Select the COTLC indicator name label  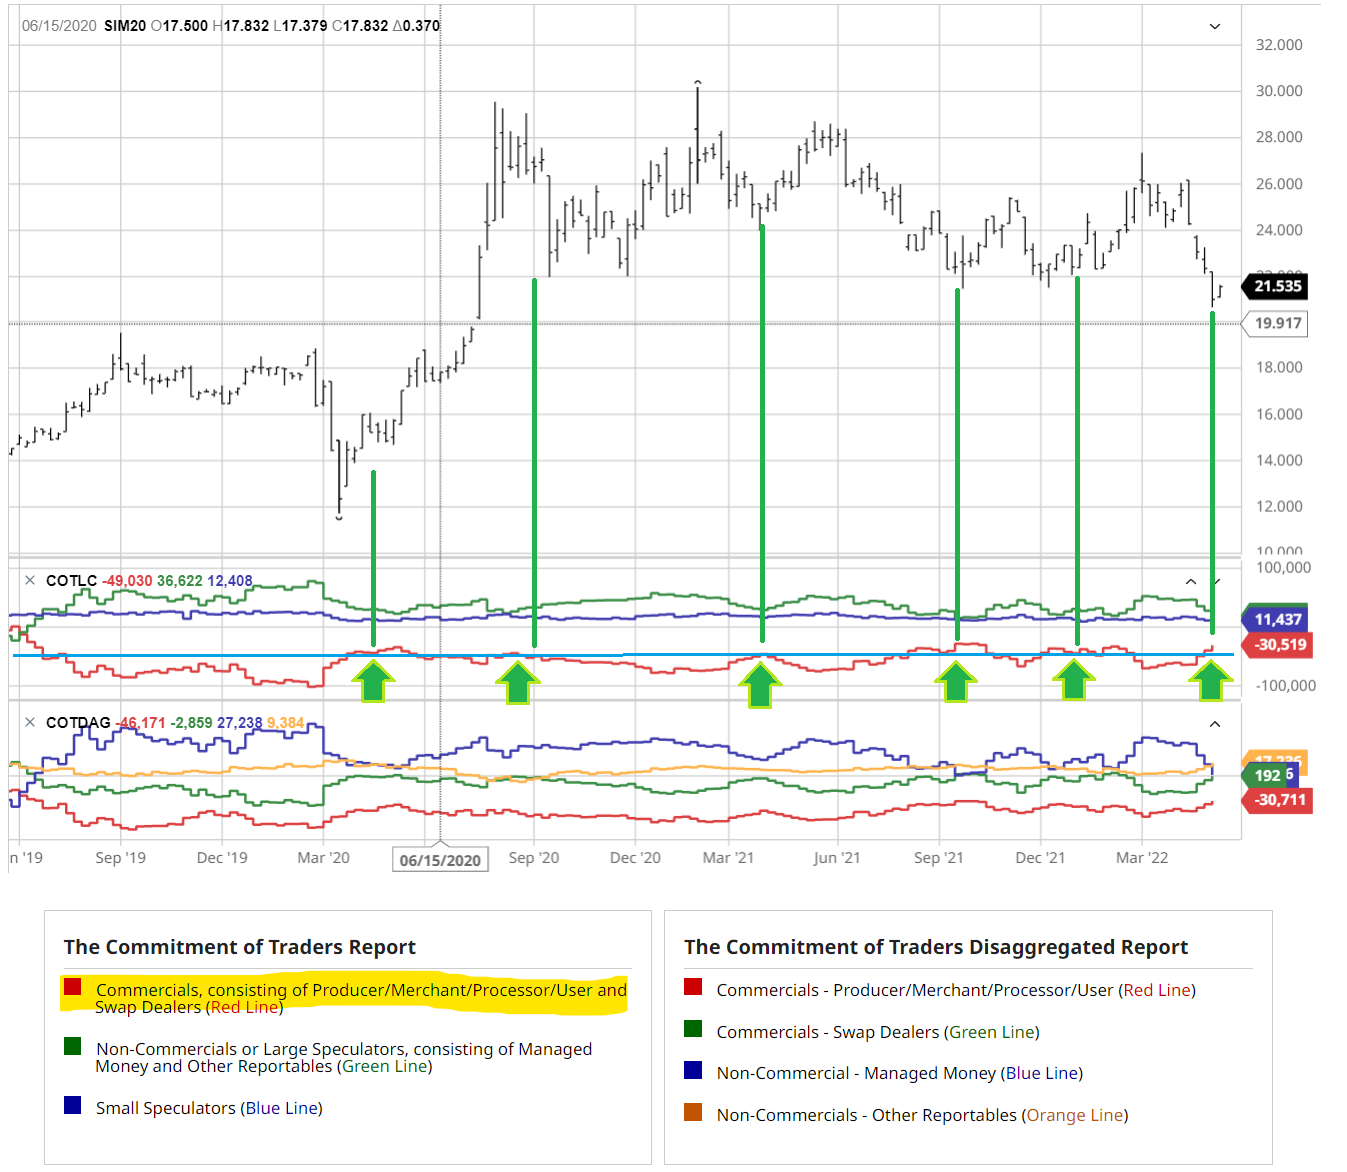72,581
